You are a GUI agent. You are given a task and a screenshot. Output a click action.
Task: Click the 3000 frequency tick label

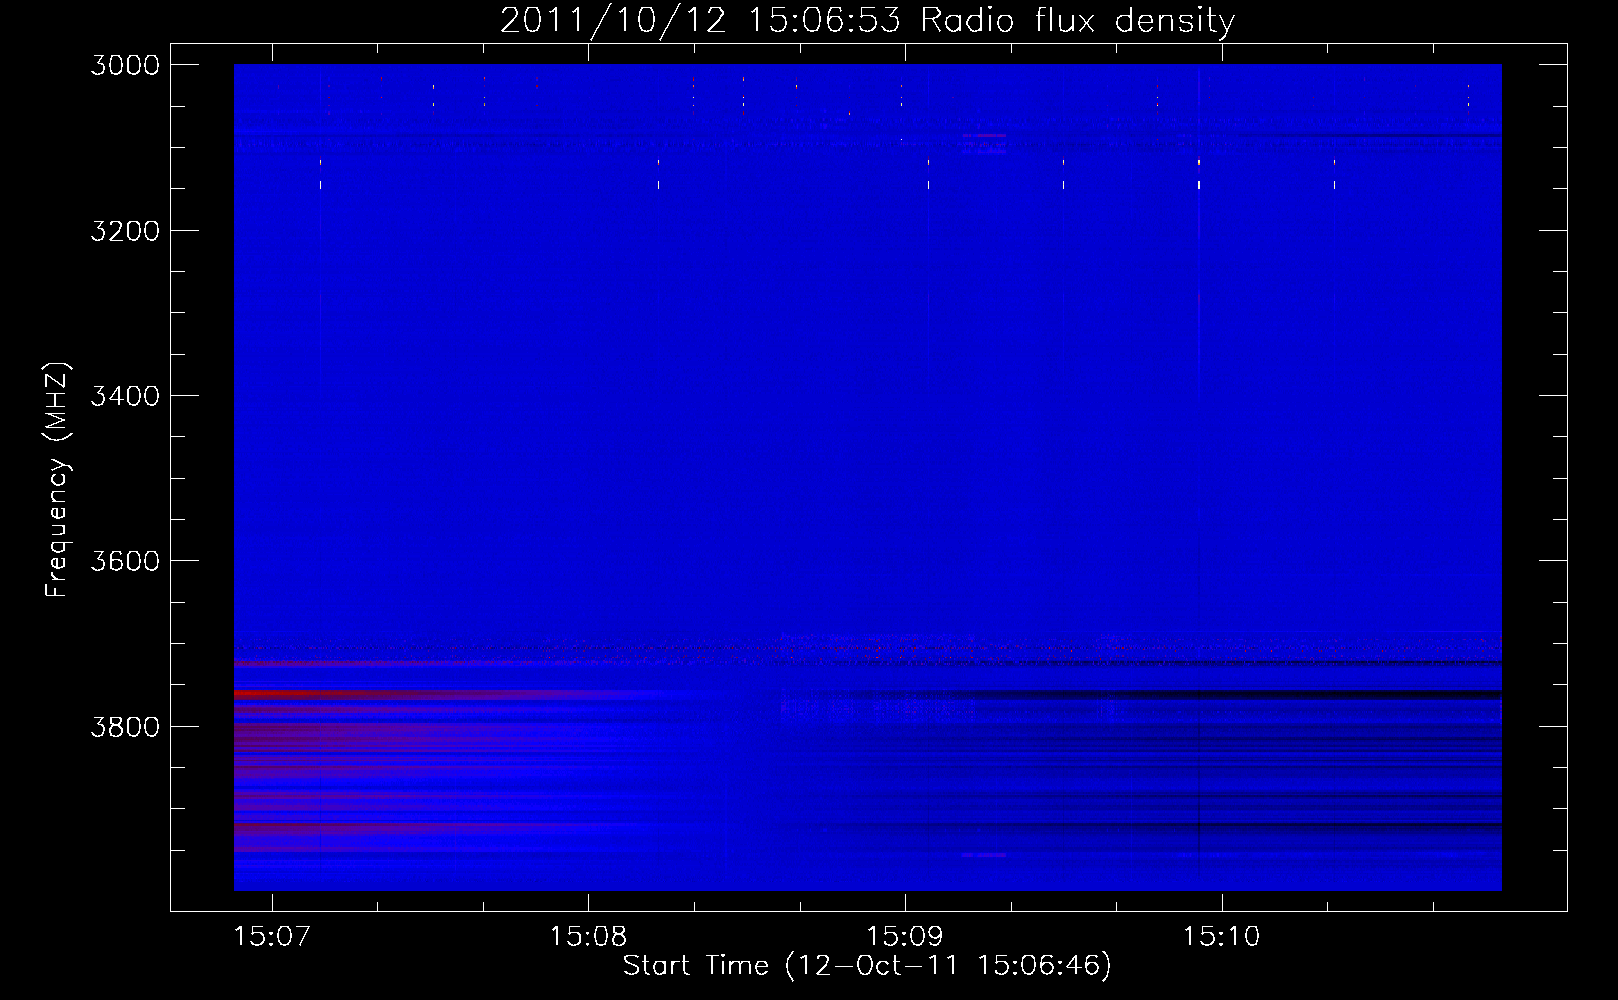click(x=125, y=65)
